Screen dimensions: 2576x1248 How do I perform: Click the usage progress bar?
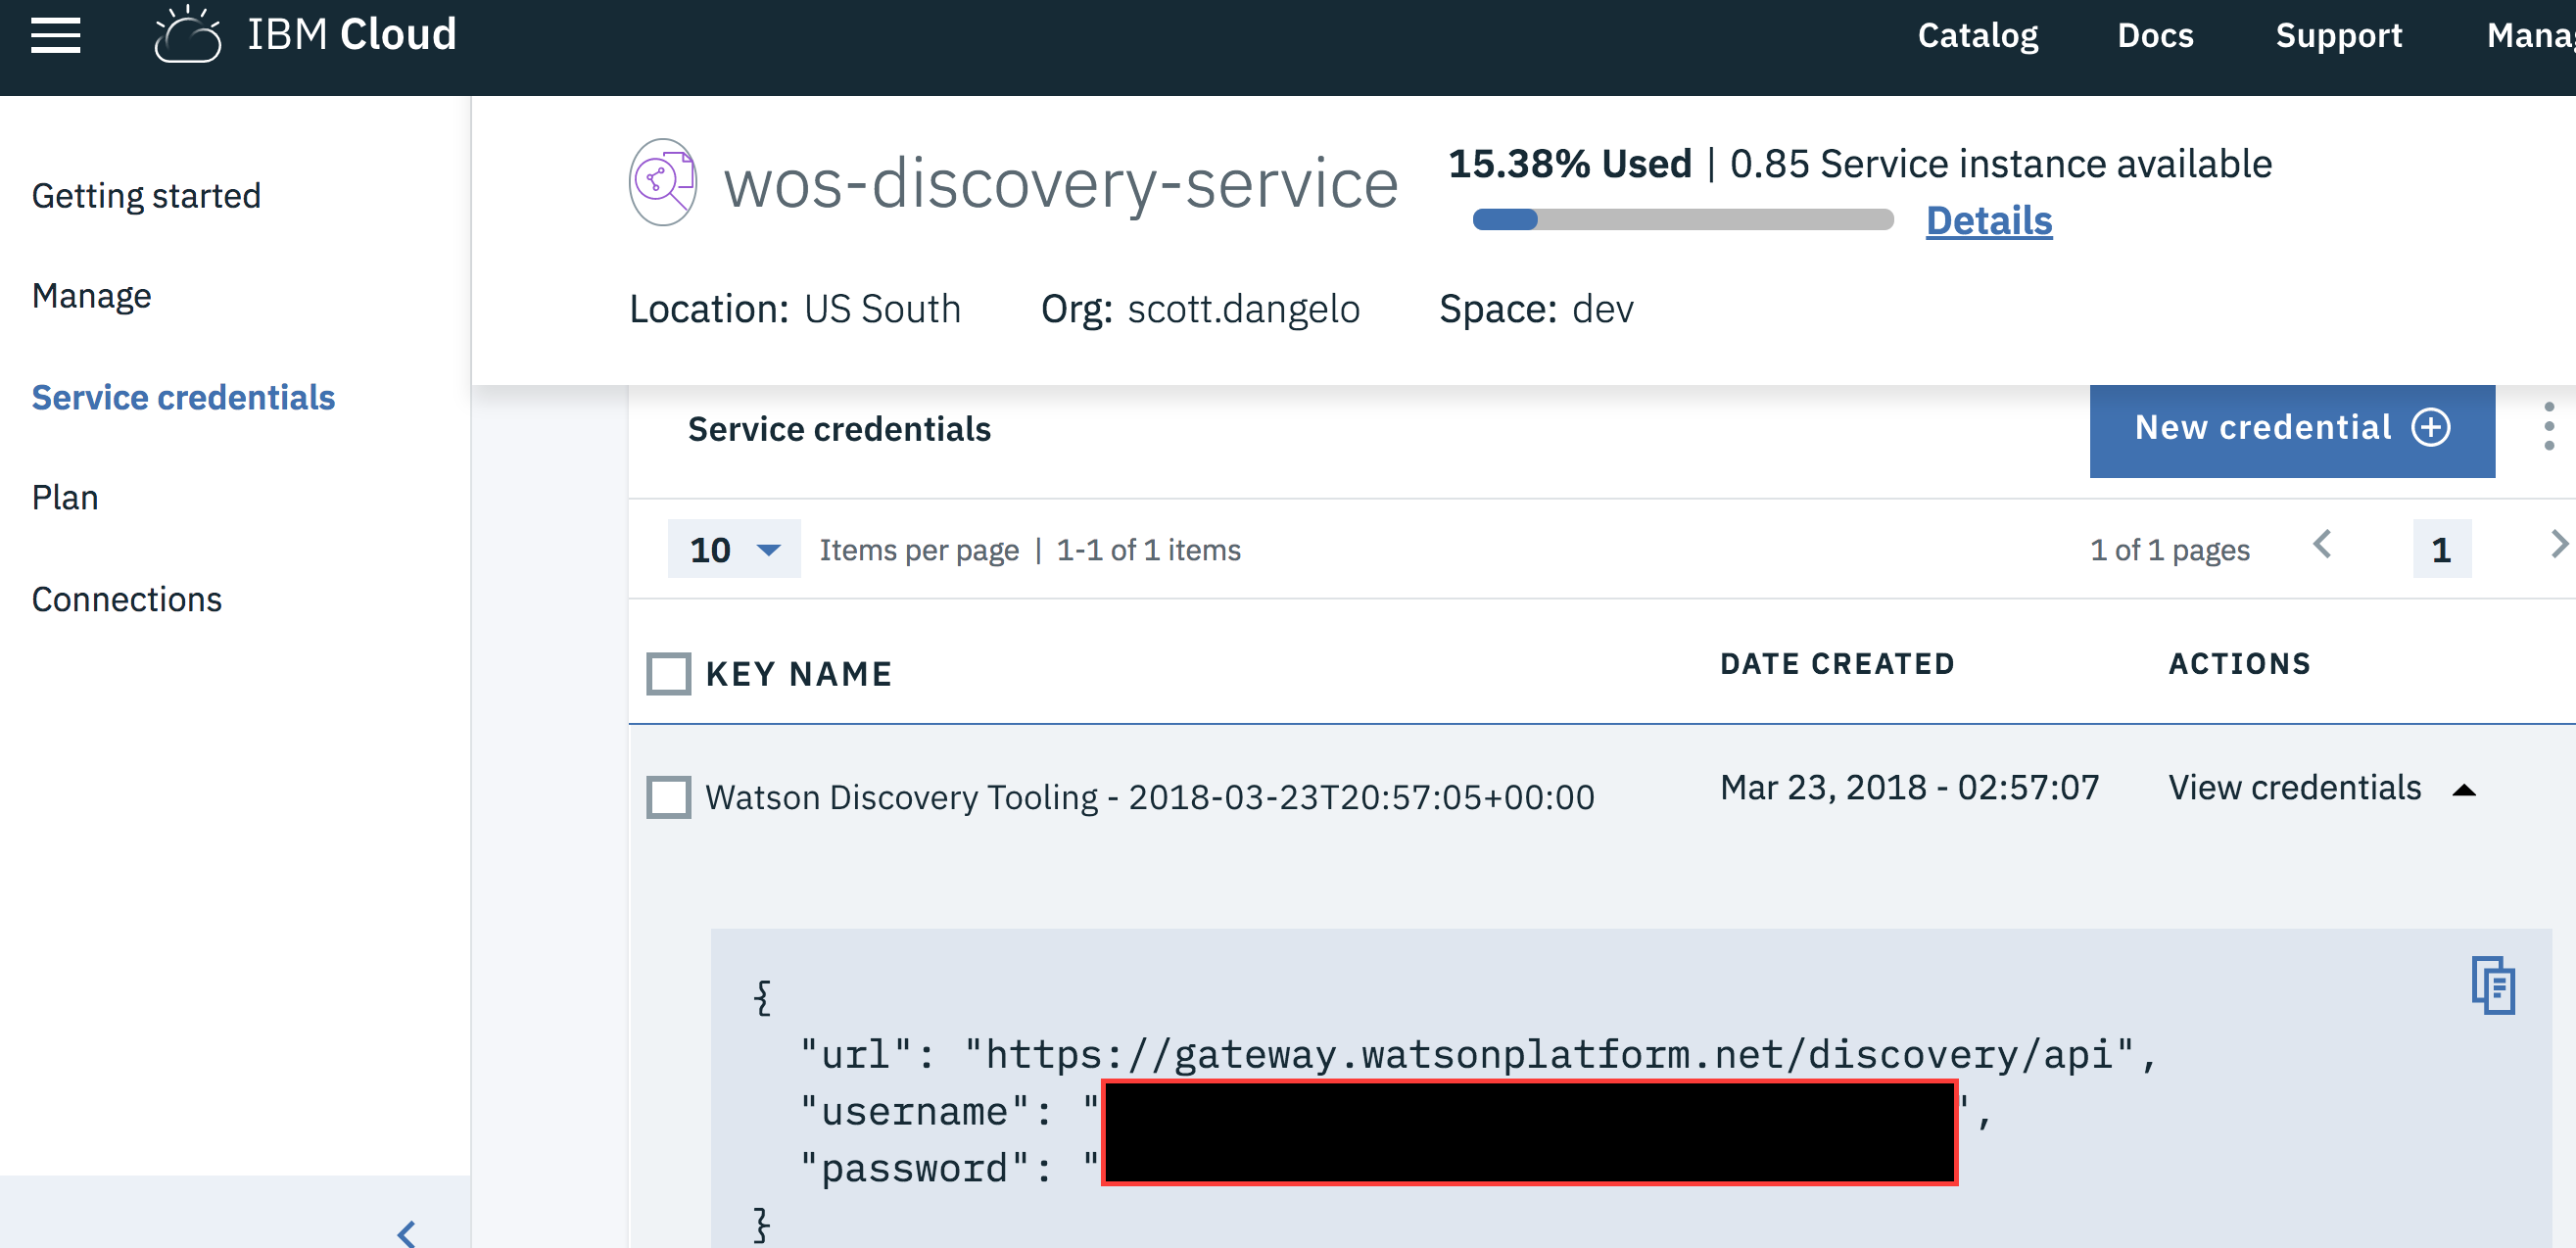[x=1683, y=220]
